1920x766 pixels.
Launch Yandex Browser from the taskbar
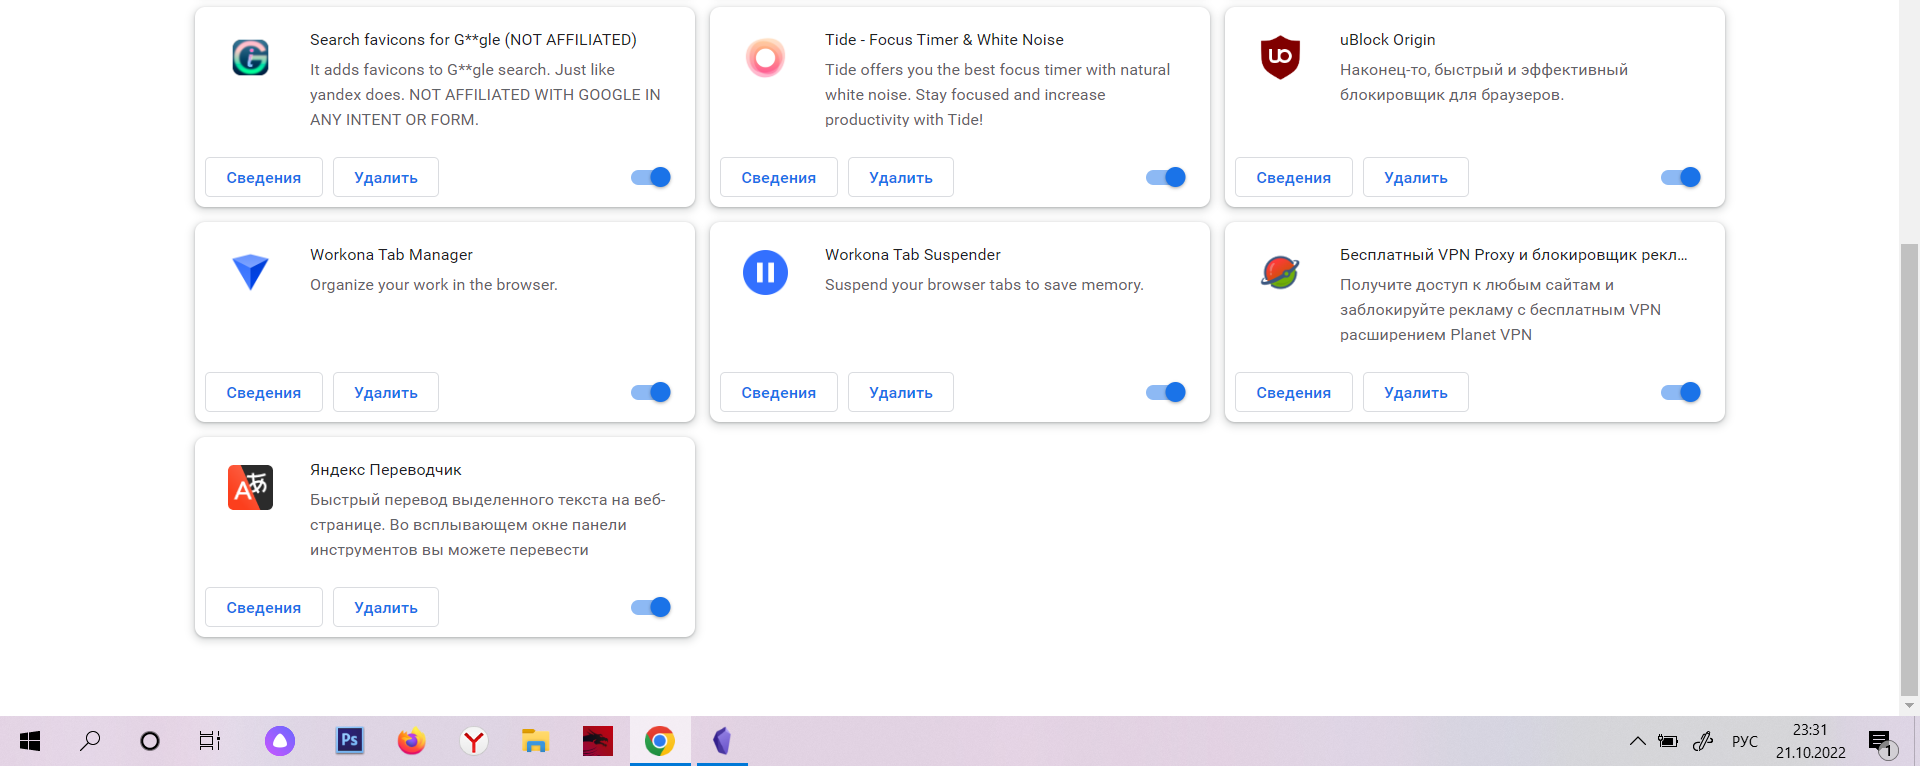[473, 741]
